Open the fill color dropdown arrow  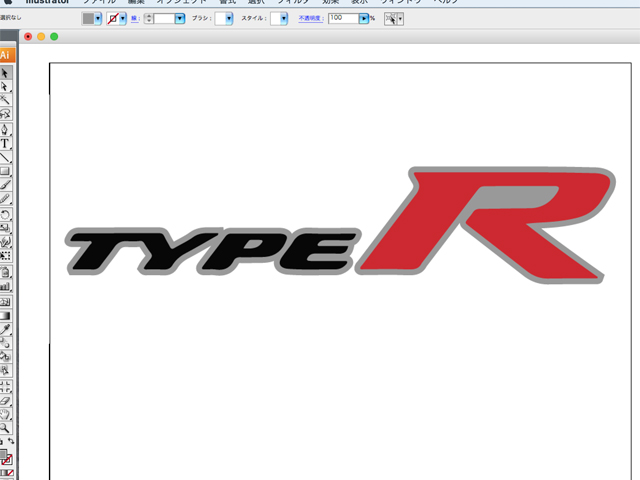tap(98, 19)
